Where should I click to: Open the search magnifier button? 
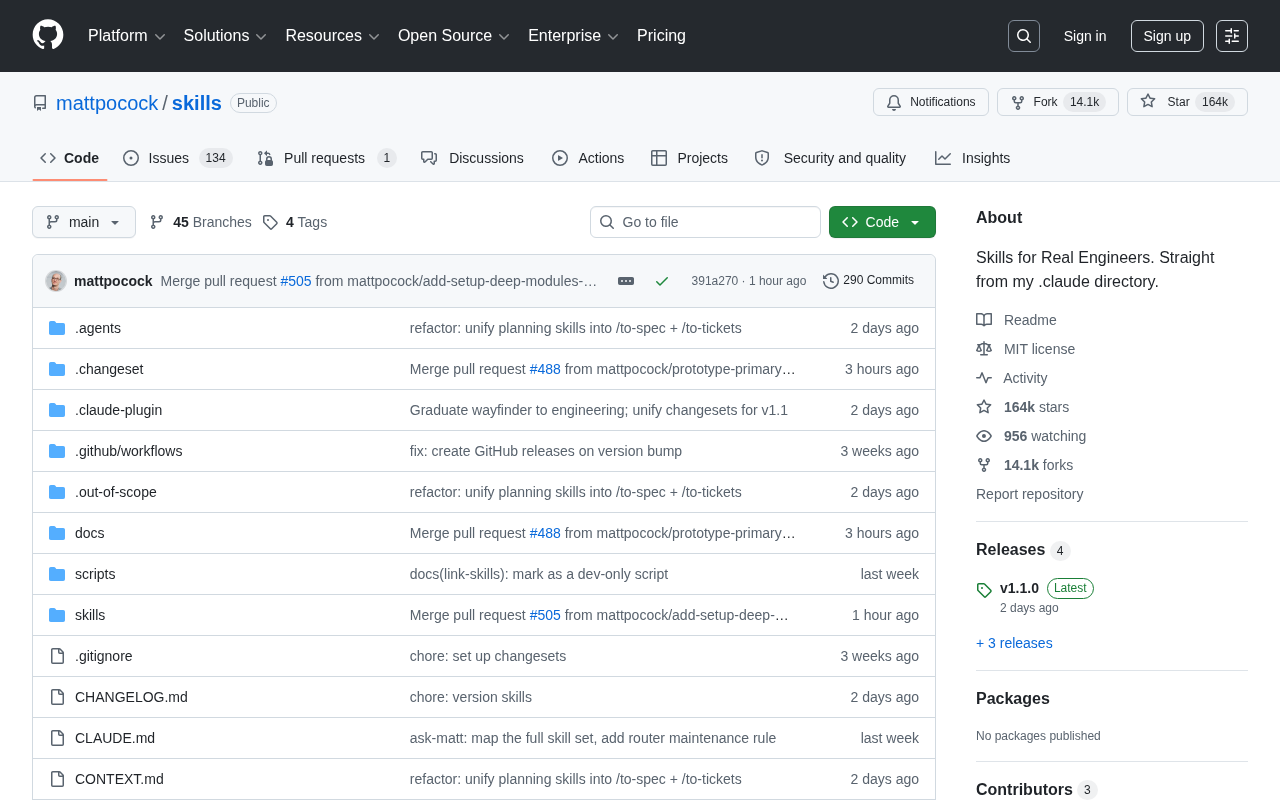tap(1024, 36)
